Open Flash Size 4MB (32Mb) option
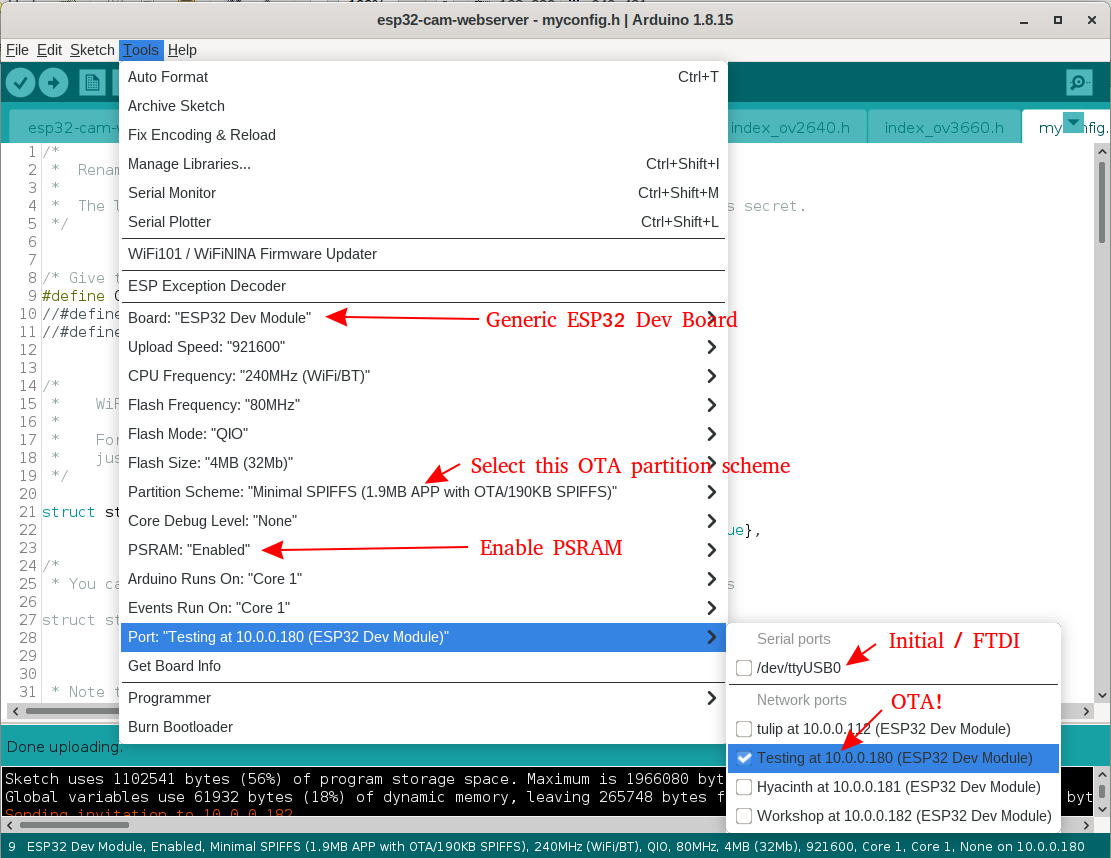1111x858 pixels. (x=423, y=463)
